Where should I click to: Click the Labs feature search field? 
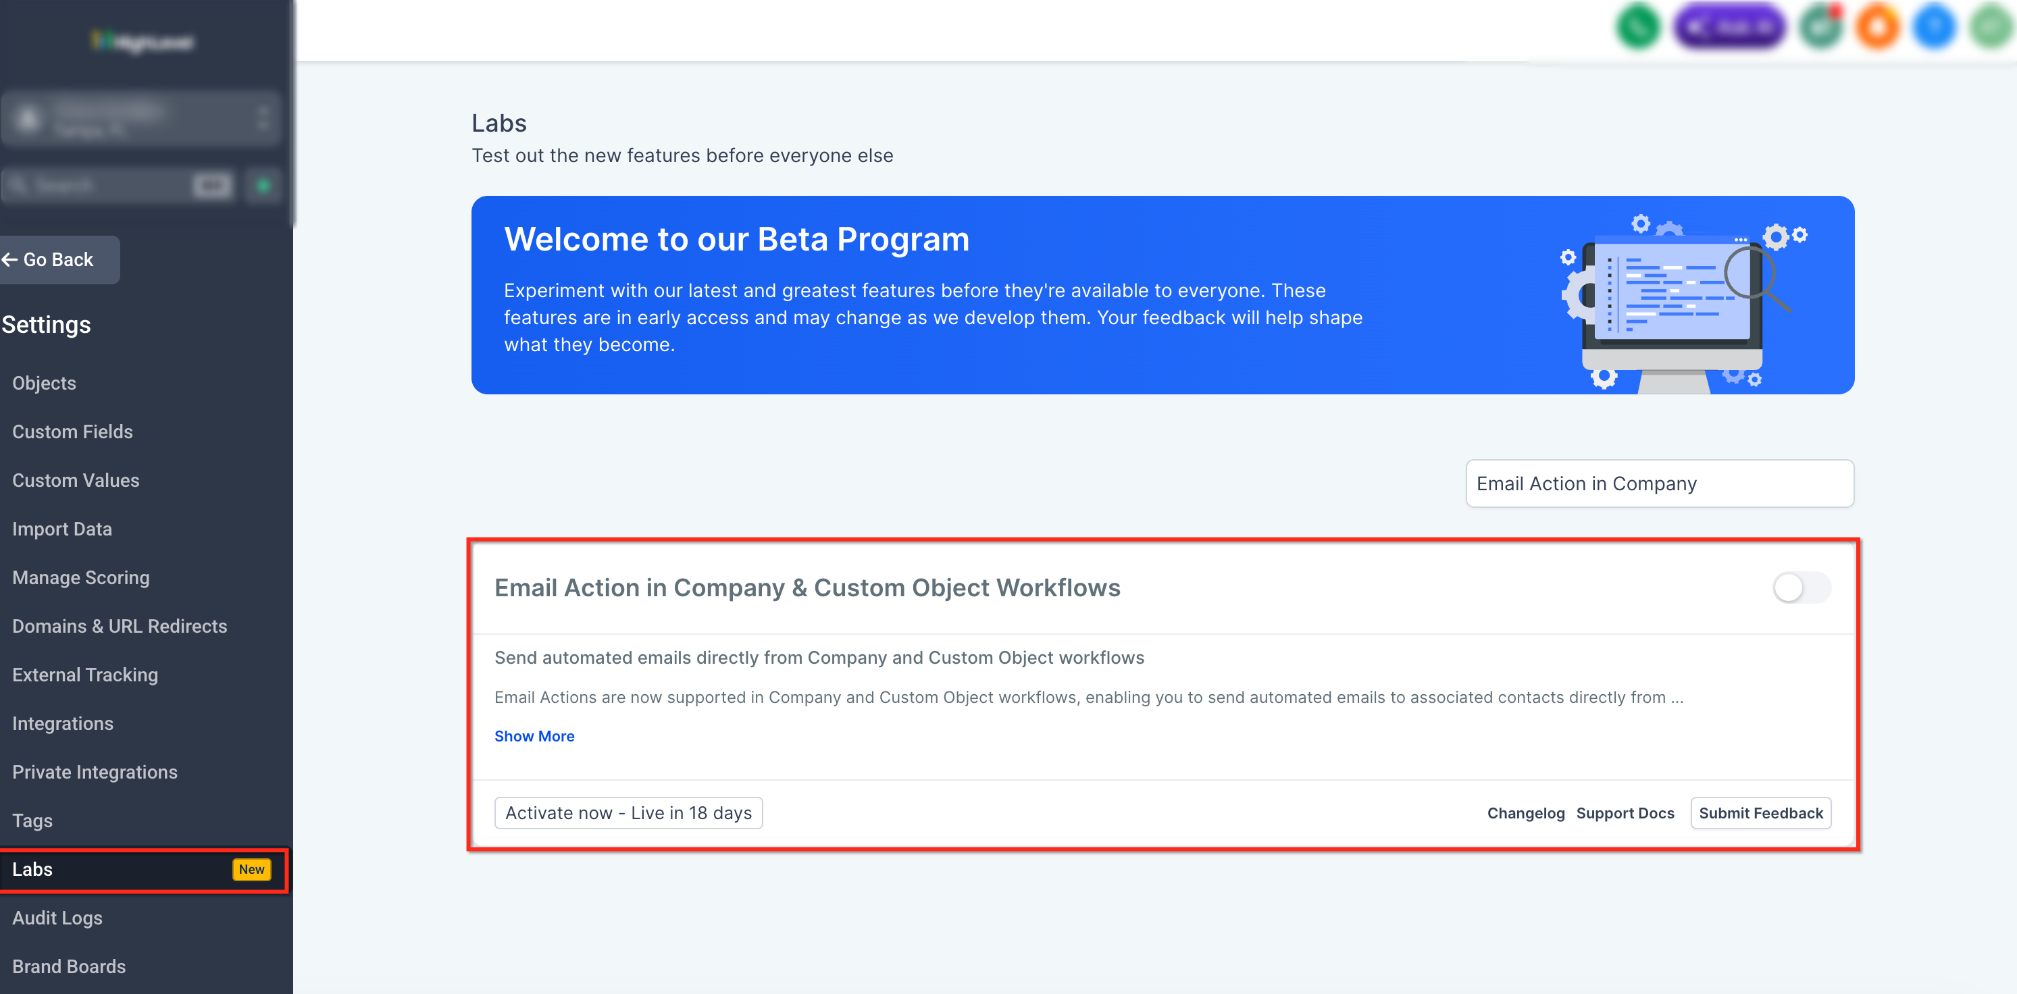[1659, 484]
